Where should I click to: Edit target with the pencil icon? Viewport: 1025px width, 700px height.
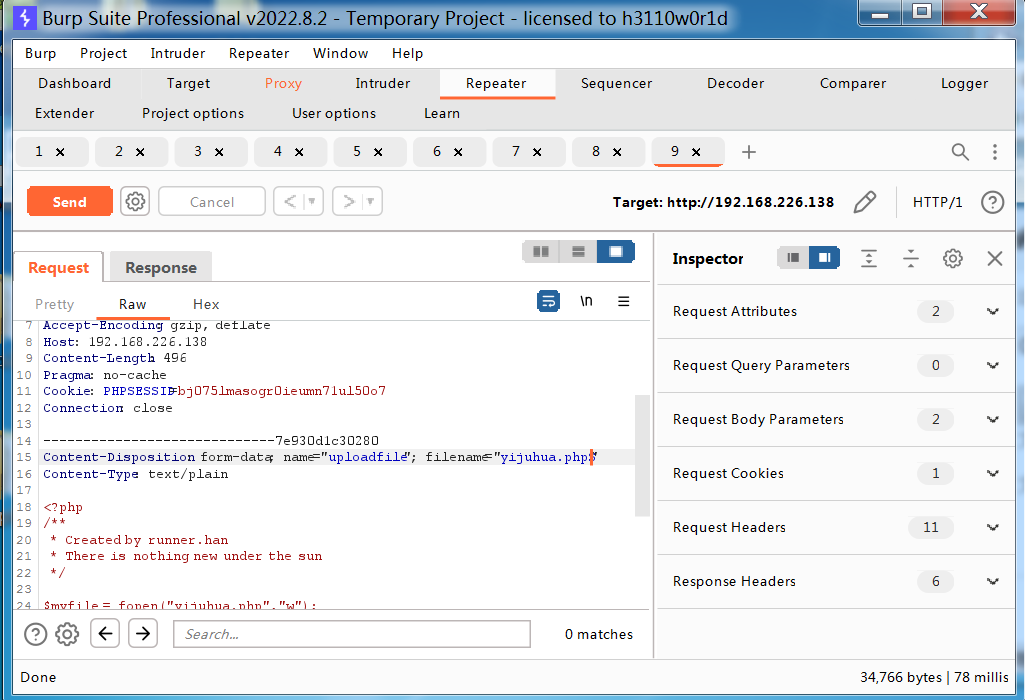pos(864,202)
